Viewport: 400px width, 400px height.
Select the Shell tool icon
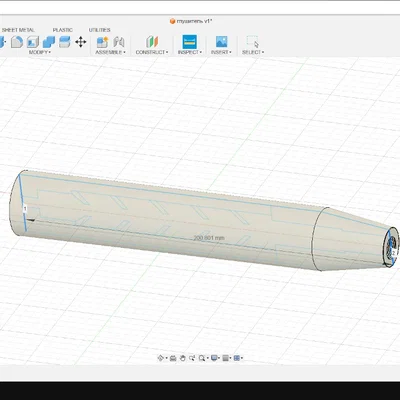[33, 42]
